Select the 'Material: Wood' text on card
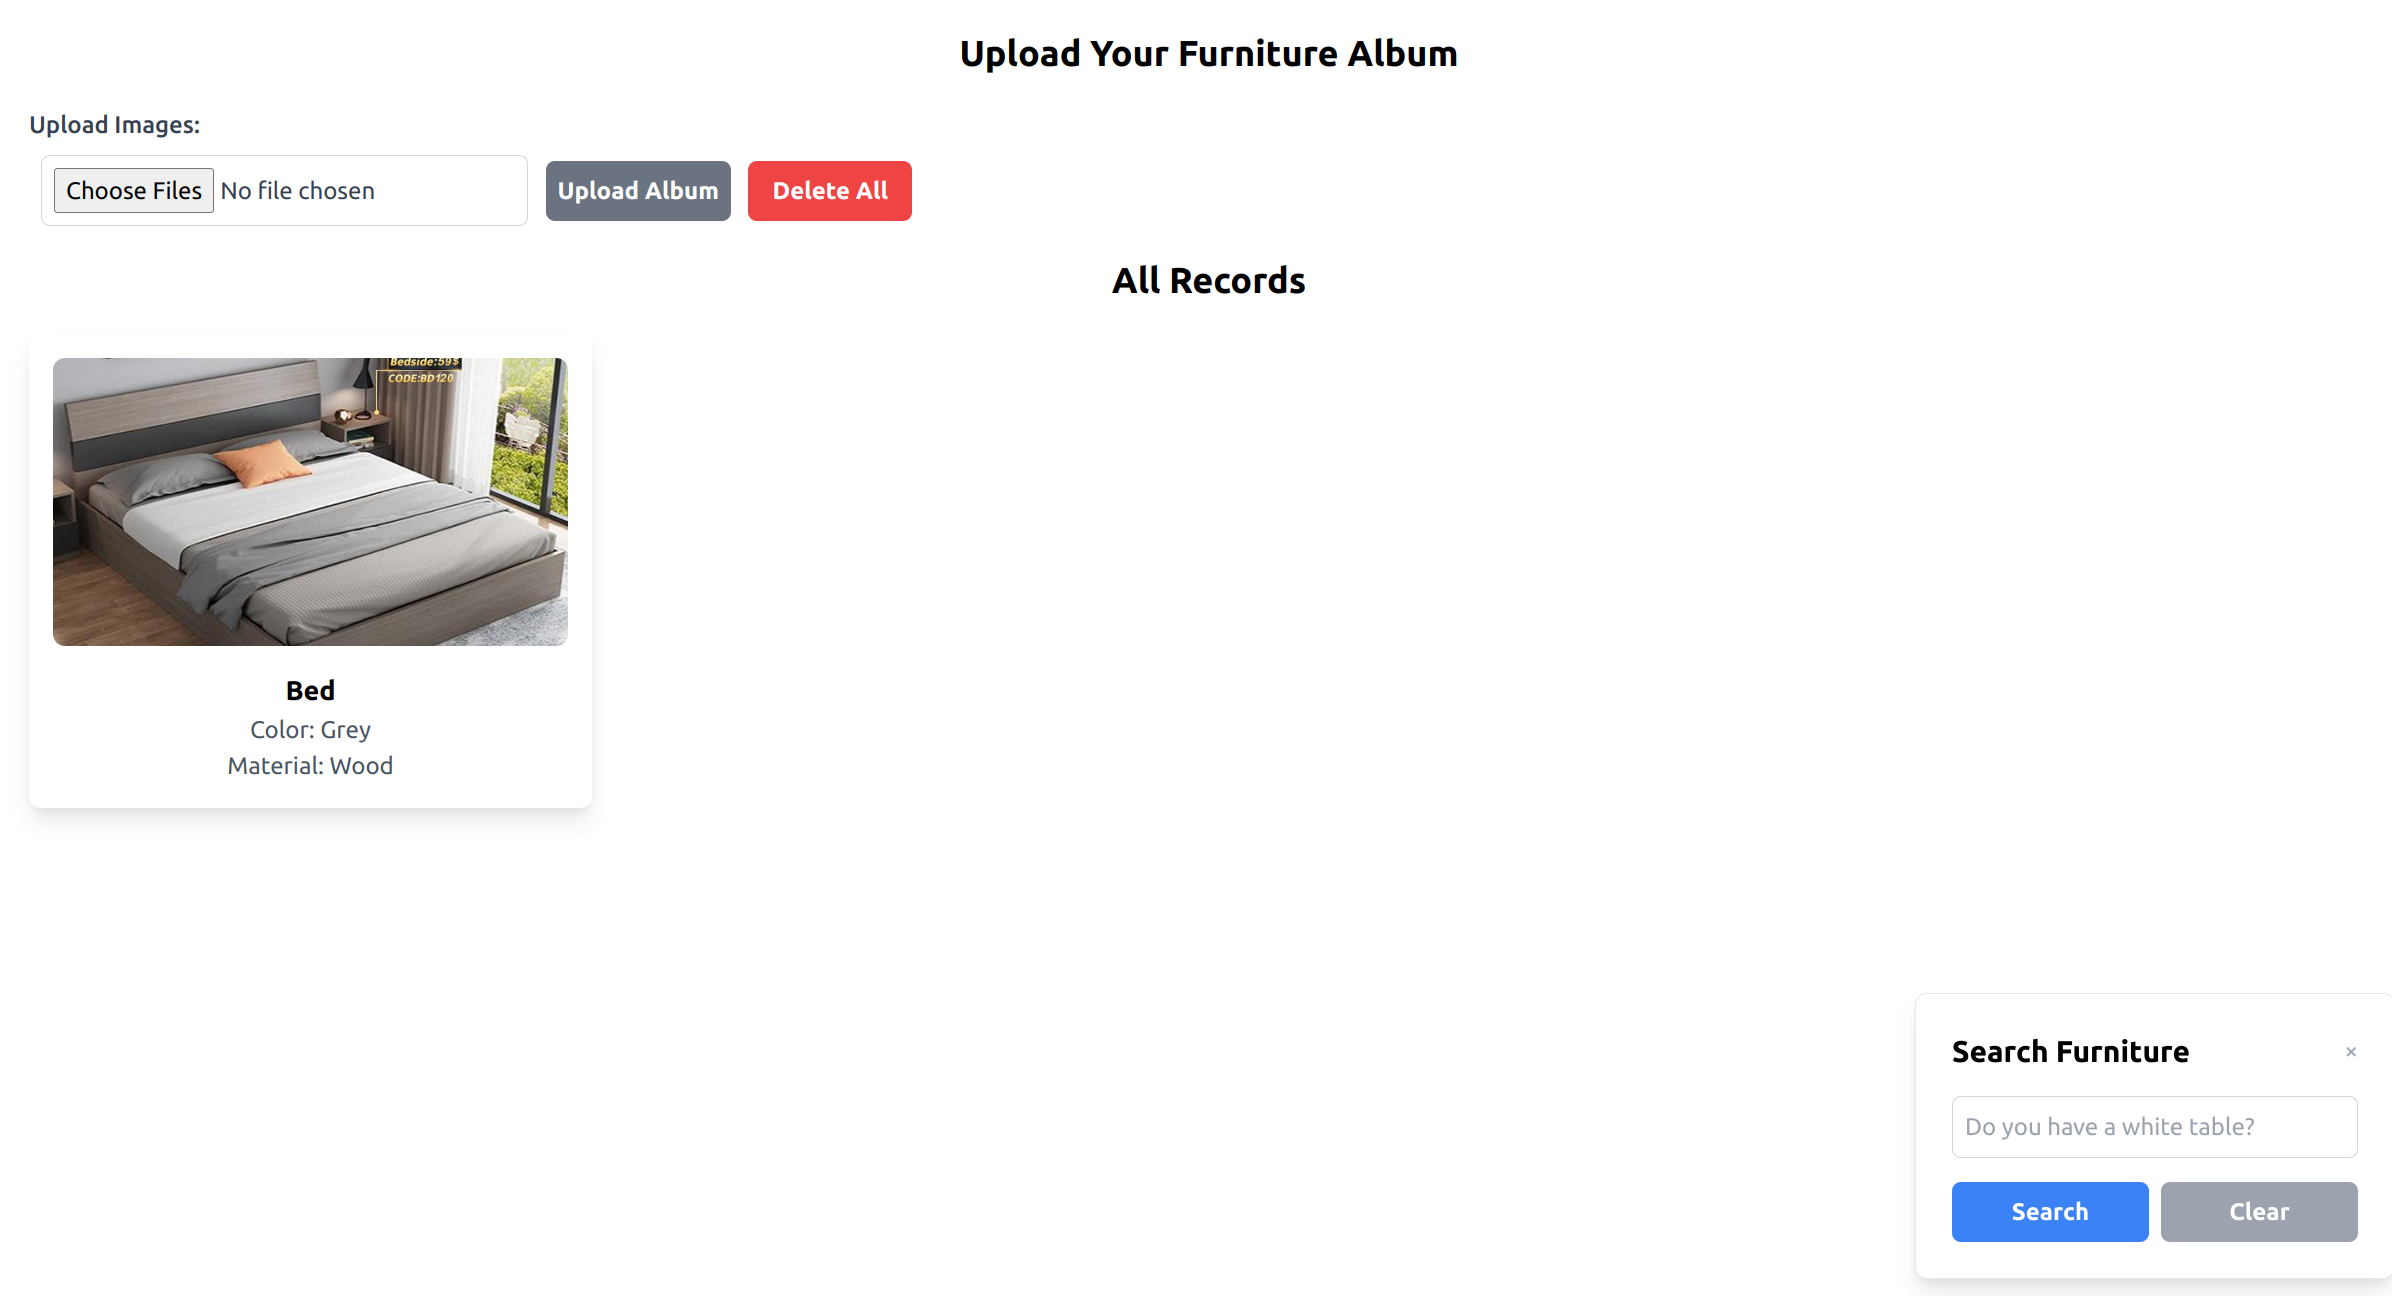 (310, 766)
